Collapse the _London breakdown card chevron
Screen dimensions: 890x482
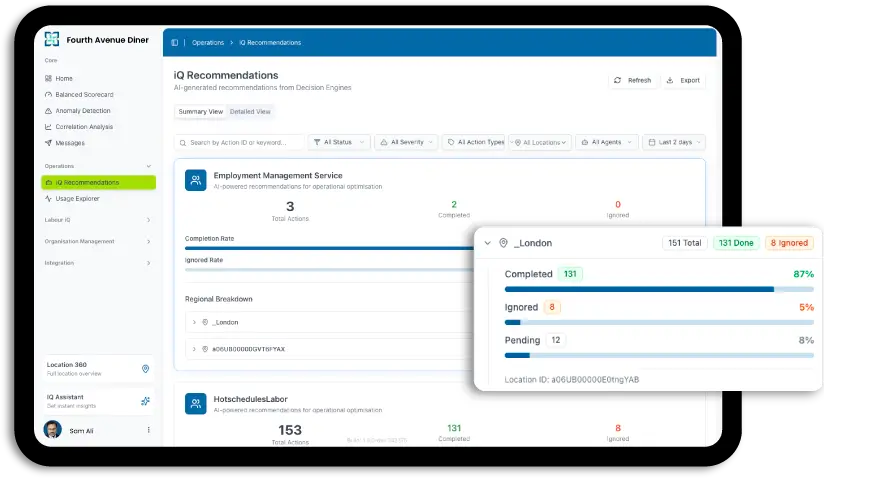pos(487,243)
